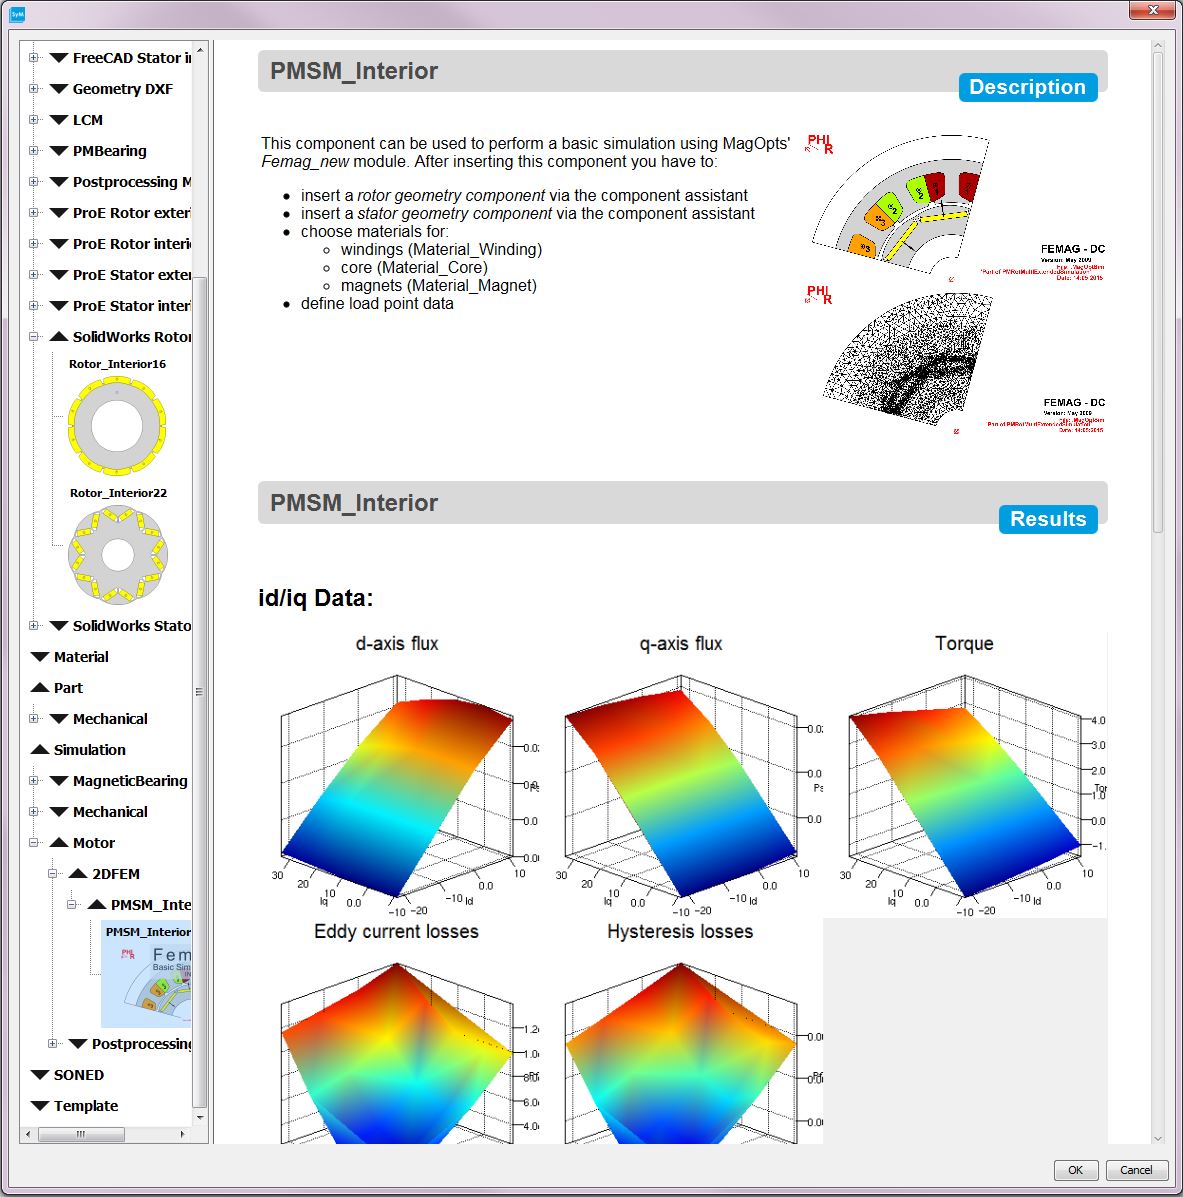Viewport: 1183px width, 1197px height.
Task: Select the Rotor_Interior22 rotor thumbnail
Action: click(x=117, y=555)
